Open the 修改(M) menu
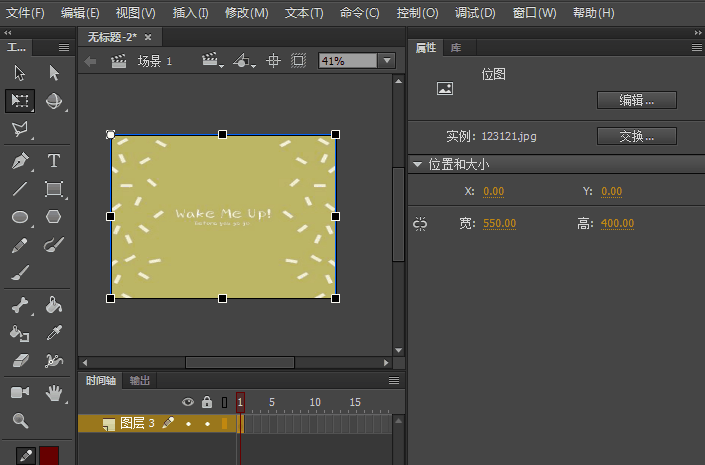 point(247,13)
